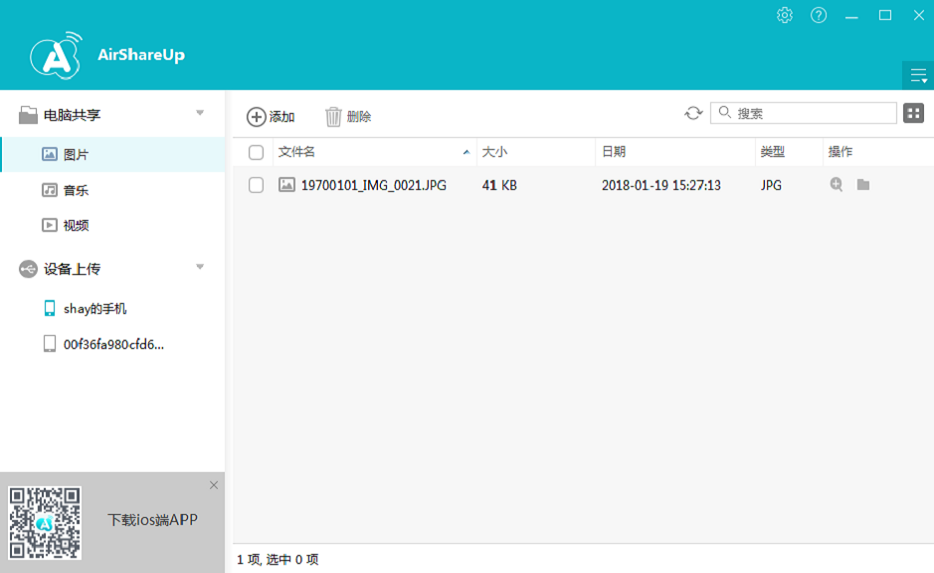Viewport: 934px width, 573px height.
Task: Click the music icon next to 音乐
Action: pyautogui.click(x=49, y=190)
